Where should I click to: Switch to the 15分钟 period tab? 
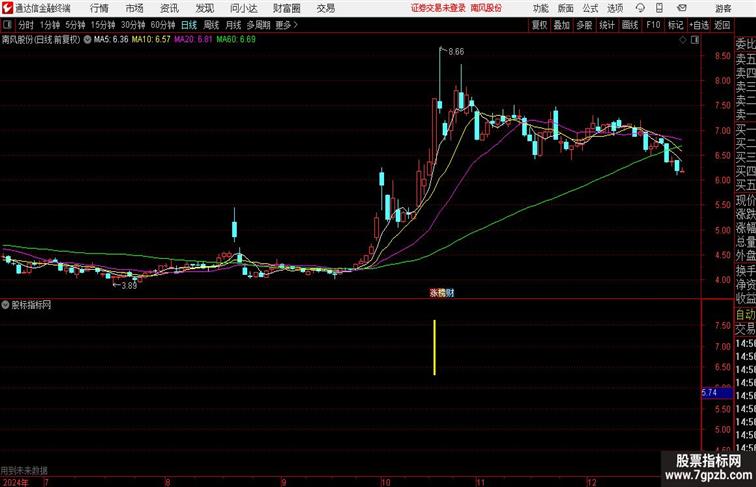click(x=103, y=25)
